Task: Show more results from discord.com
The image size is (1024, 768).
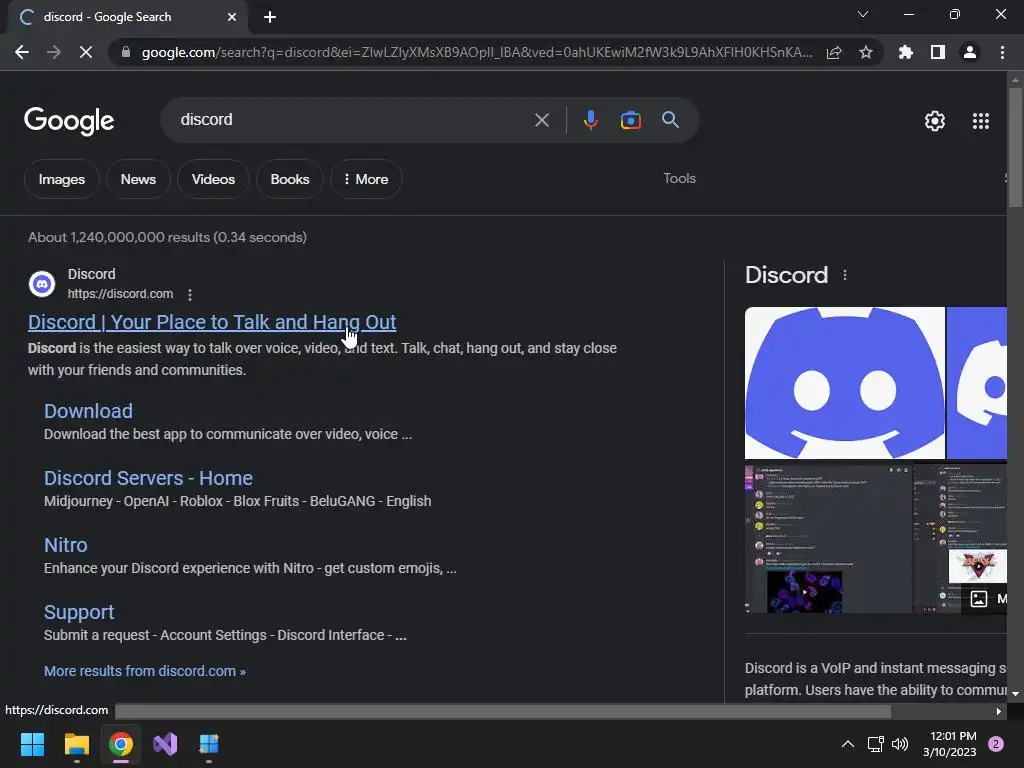Action: pos(145,671)
